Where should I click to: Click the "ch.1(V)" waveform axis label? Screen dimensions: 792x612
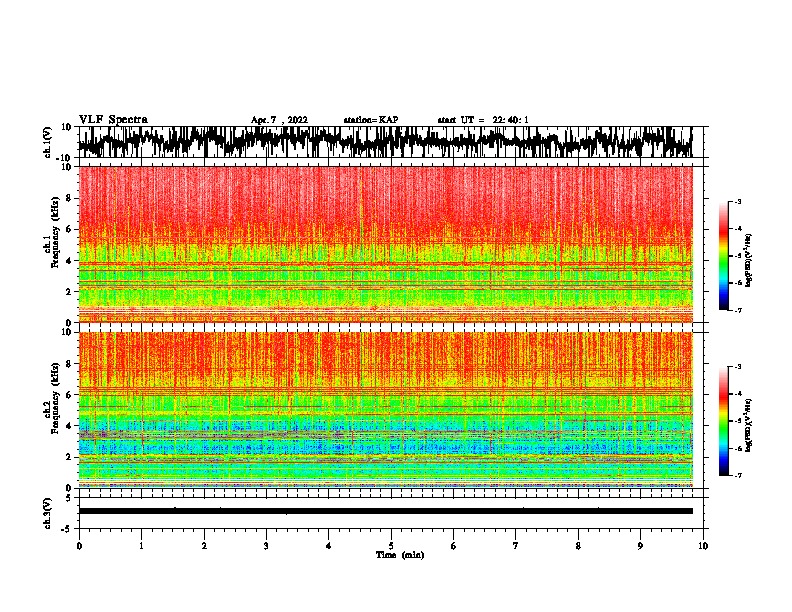[x=48, y=142]
